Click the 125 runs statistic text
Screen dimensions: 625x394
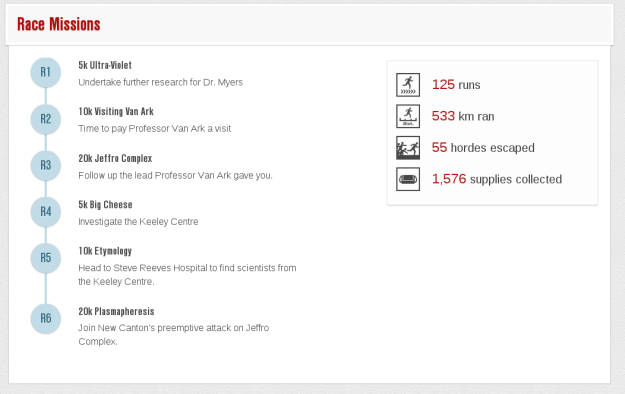[x=456, y=85]
